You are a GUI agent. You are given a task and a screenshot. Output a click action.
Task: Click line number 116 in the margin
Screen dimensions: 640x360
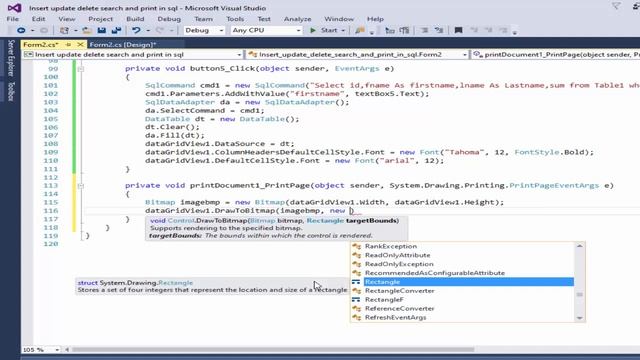click(51, 211)
